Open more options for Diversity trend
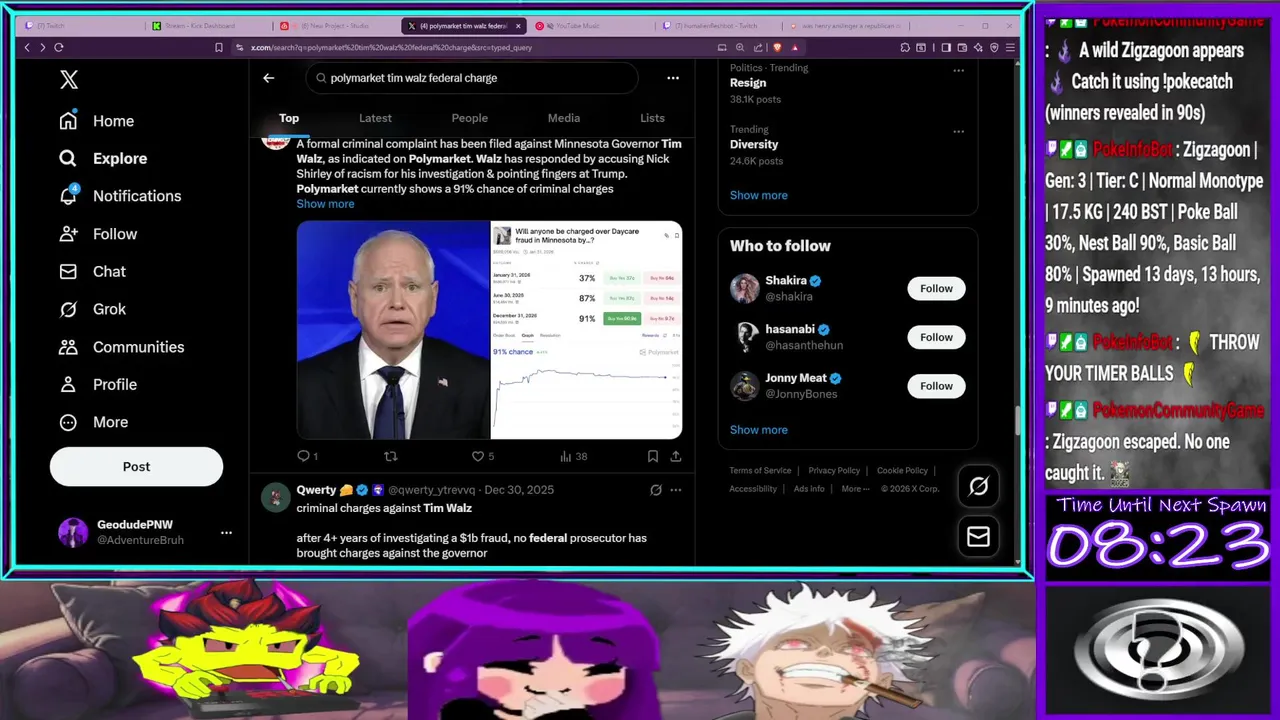This screenshot has width=1280, height=720. point(958,132)
